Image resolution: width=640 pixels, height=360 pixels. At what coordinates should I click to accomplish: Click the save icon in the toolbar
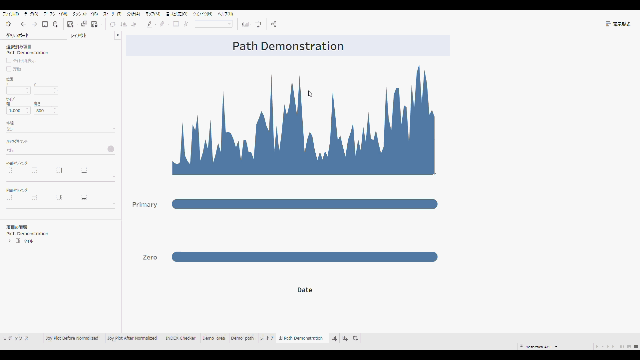tap(45, 24)
